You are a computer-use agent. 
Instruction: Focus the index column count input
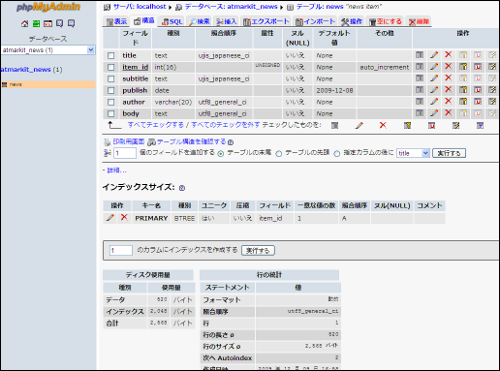[121, 250]
